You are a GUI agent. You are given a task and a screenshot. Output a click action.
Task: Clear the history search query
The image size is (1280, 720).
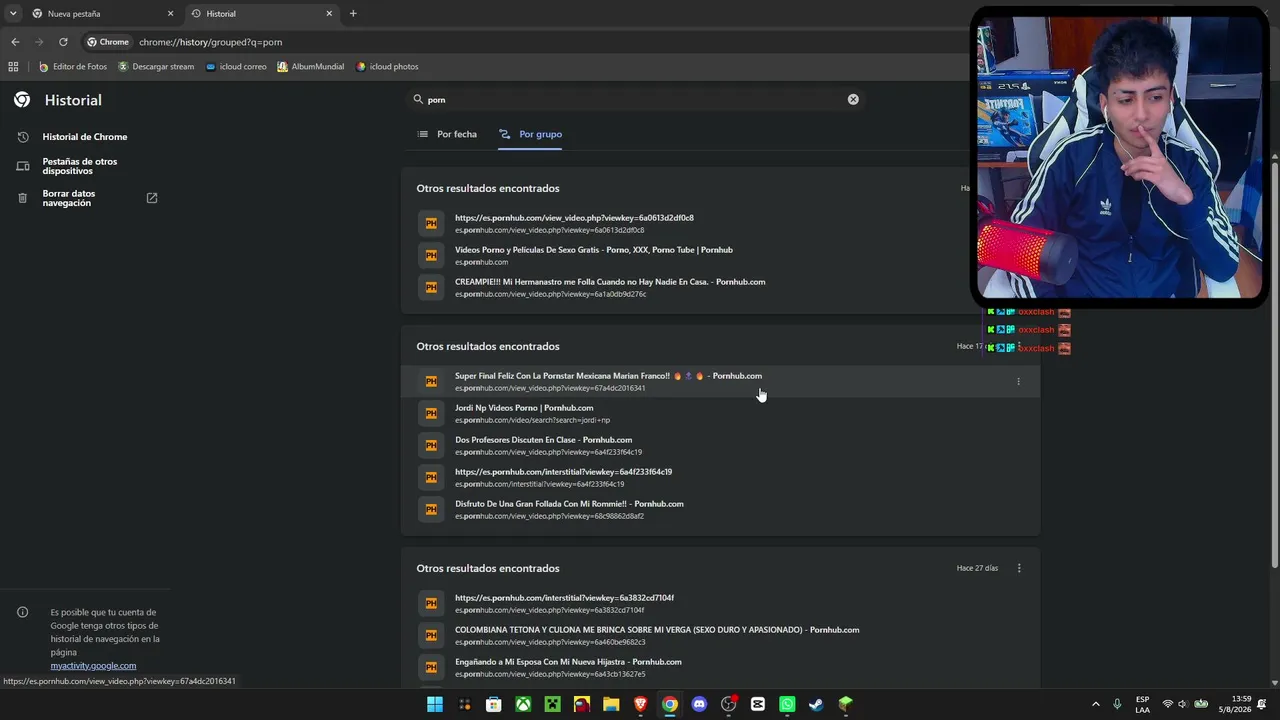853,100
